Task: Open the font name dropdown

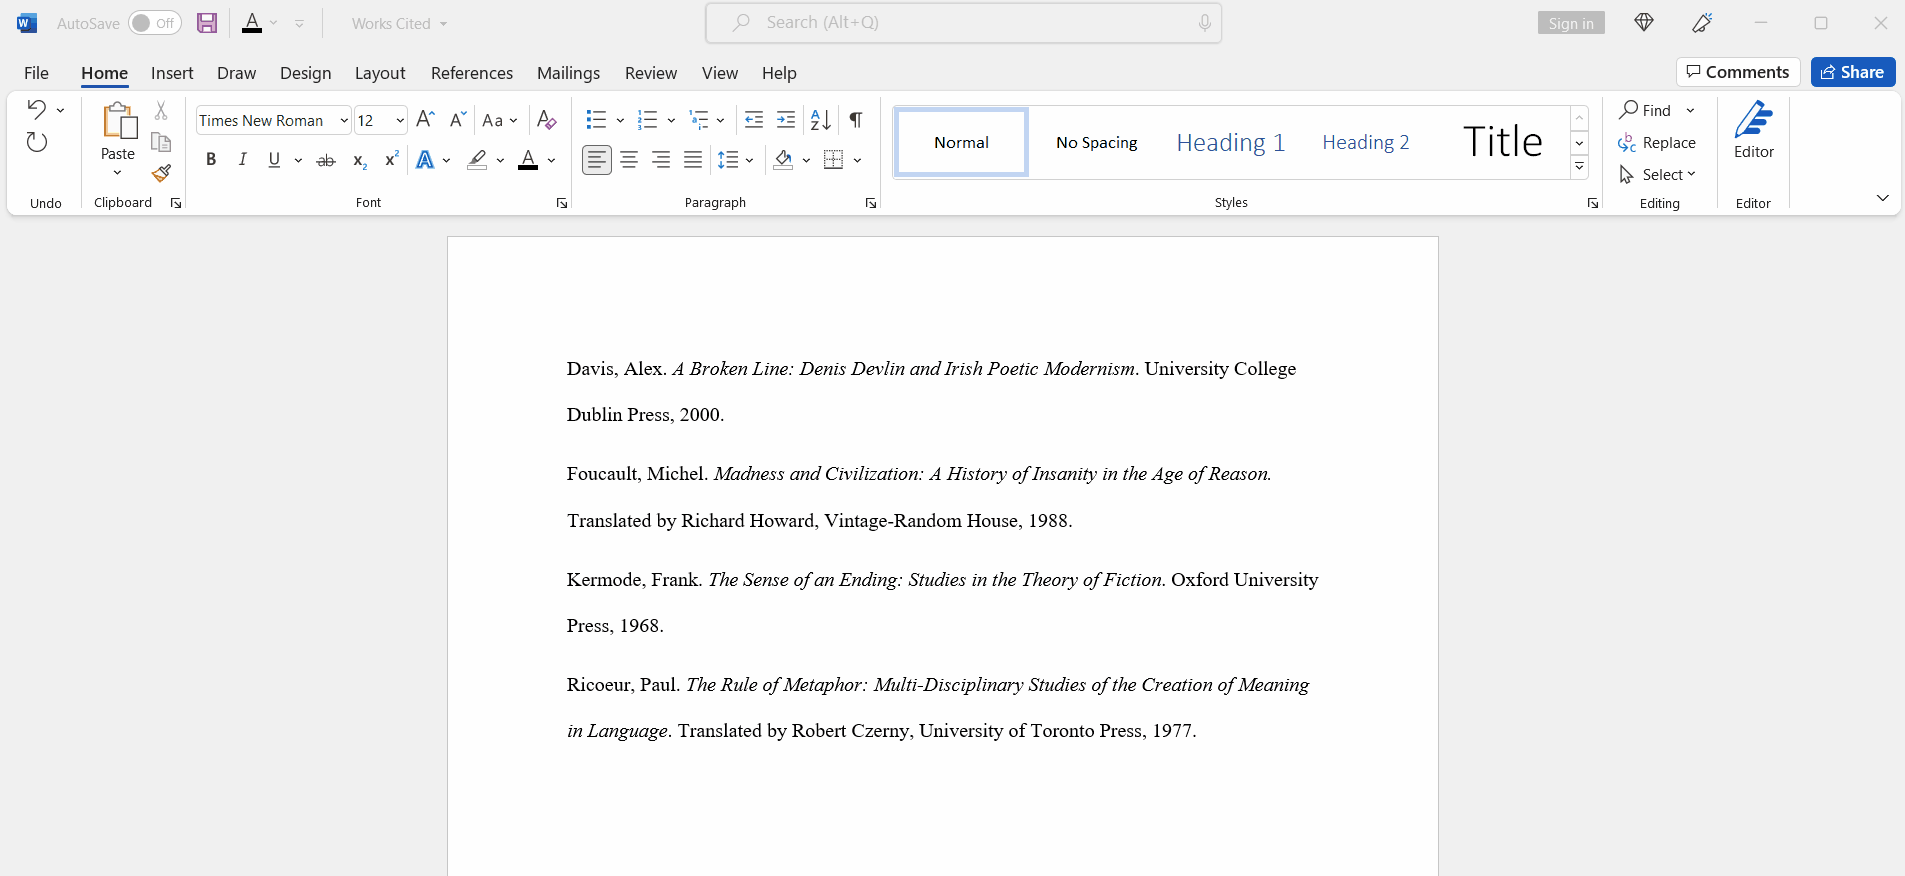Action: coord(344,121)
